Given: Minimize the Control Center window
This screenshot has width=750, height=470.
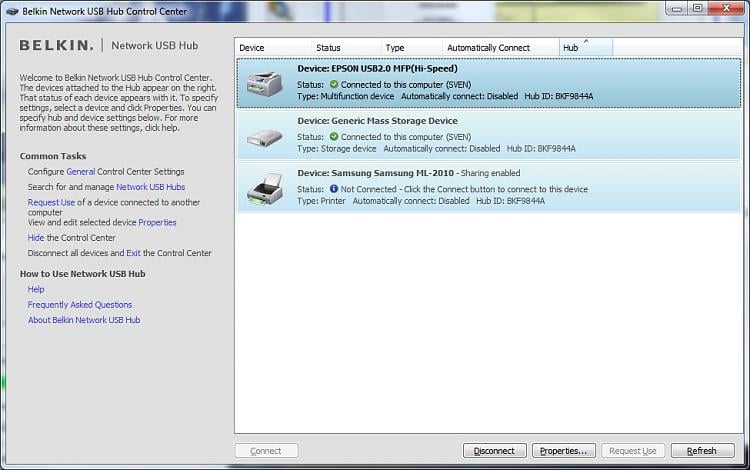Looking at the screenshot, I should click(677, 8).
